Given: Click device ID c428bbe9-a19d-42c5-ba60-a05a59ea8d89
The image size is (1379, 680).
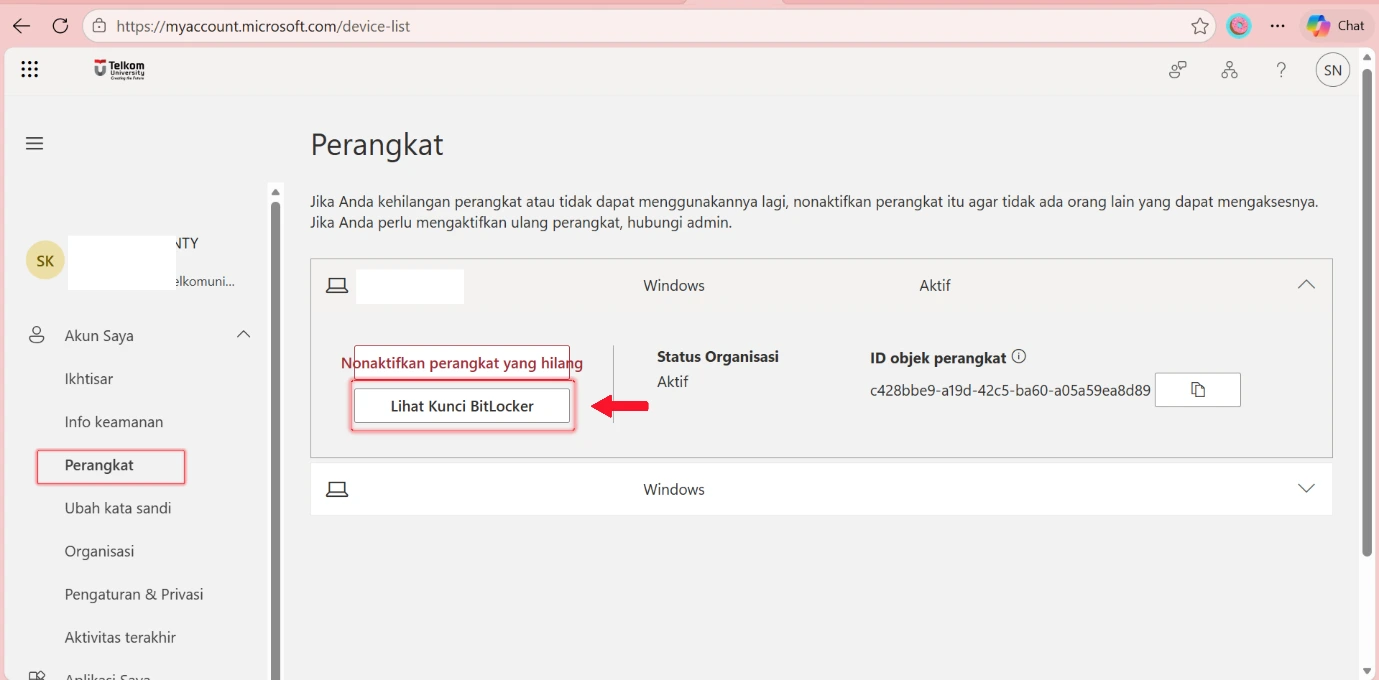Looking at the screenshot, I should (1010, 390).
